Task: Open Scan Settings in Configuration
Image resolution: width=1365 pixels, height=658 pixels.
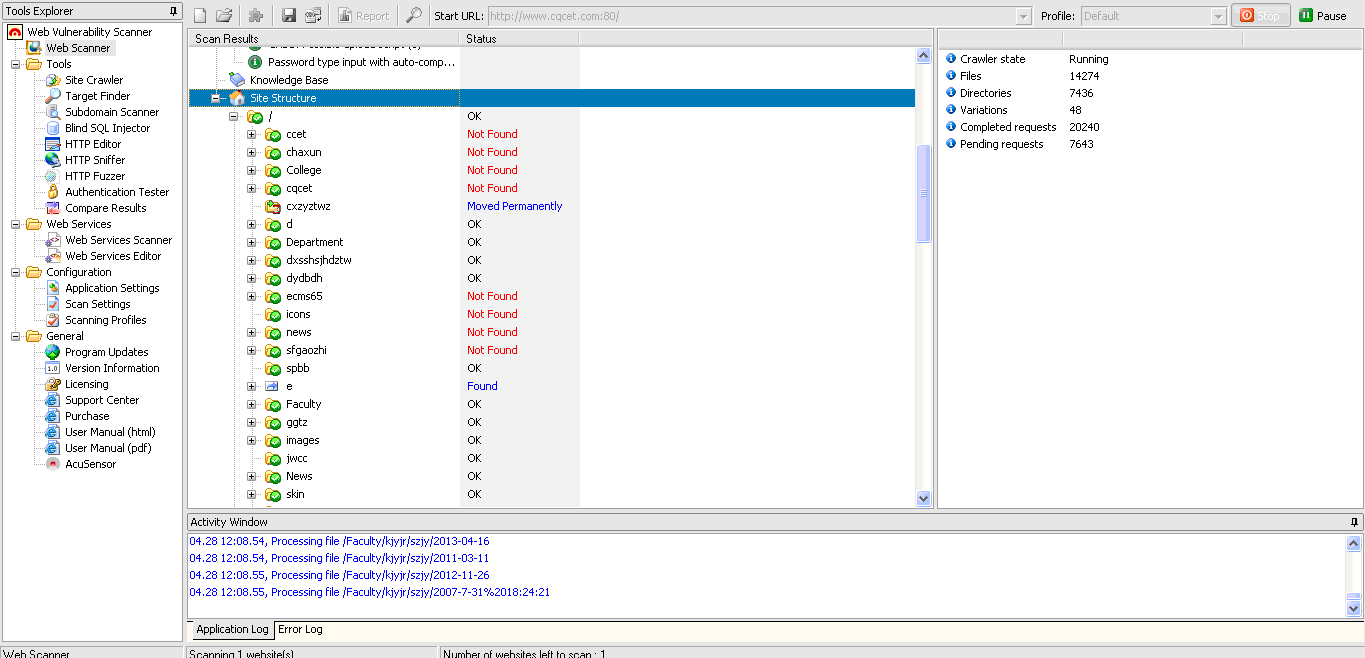Action: click(97, 304)
